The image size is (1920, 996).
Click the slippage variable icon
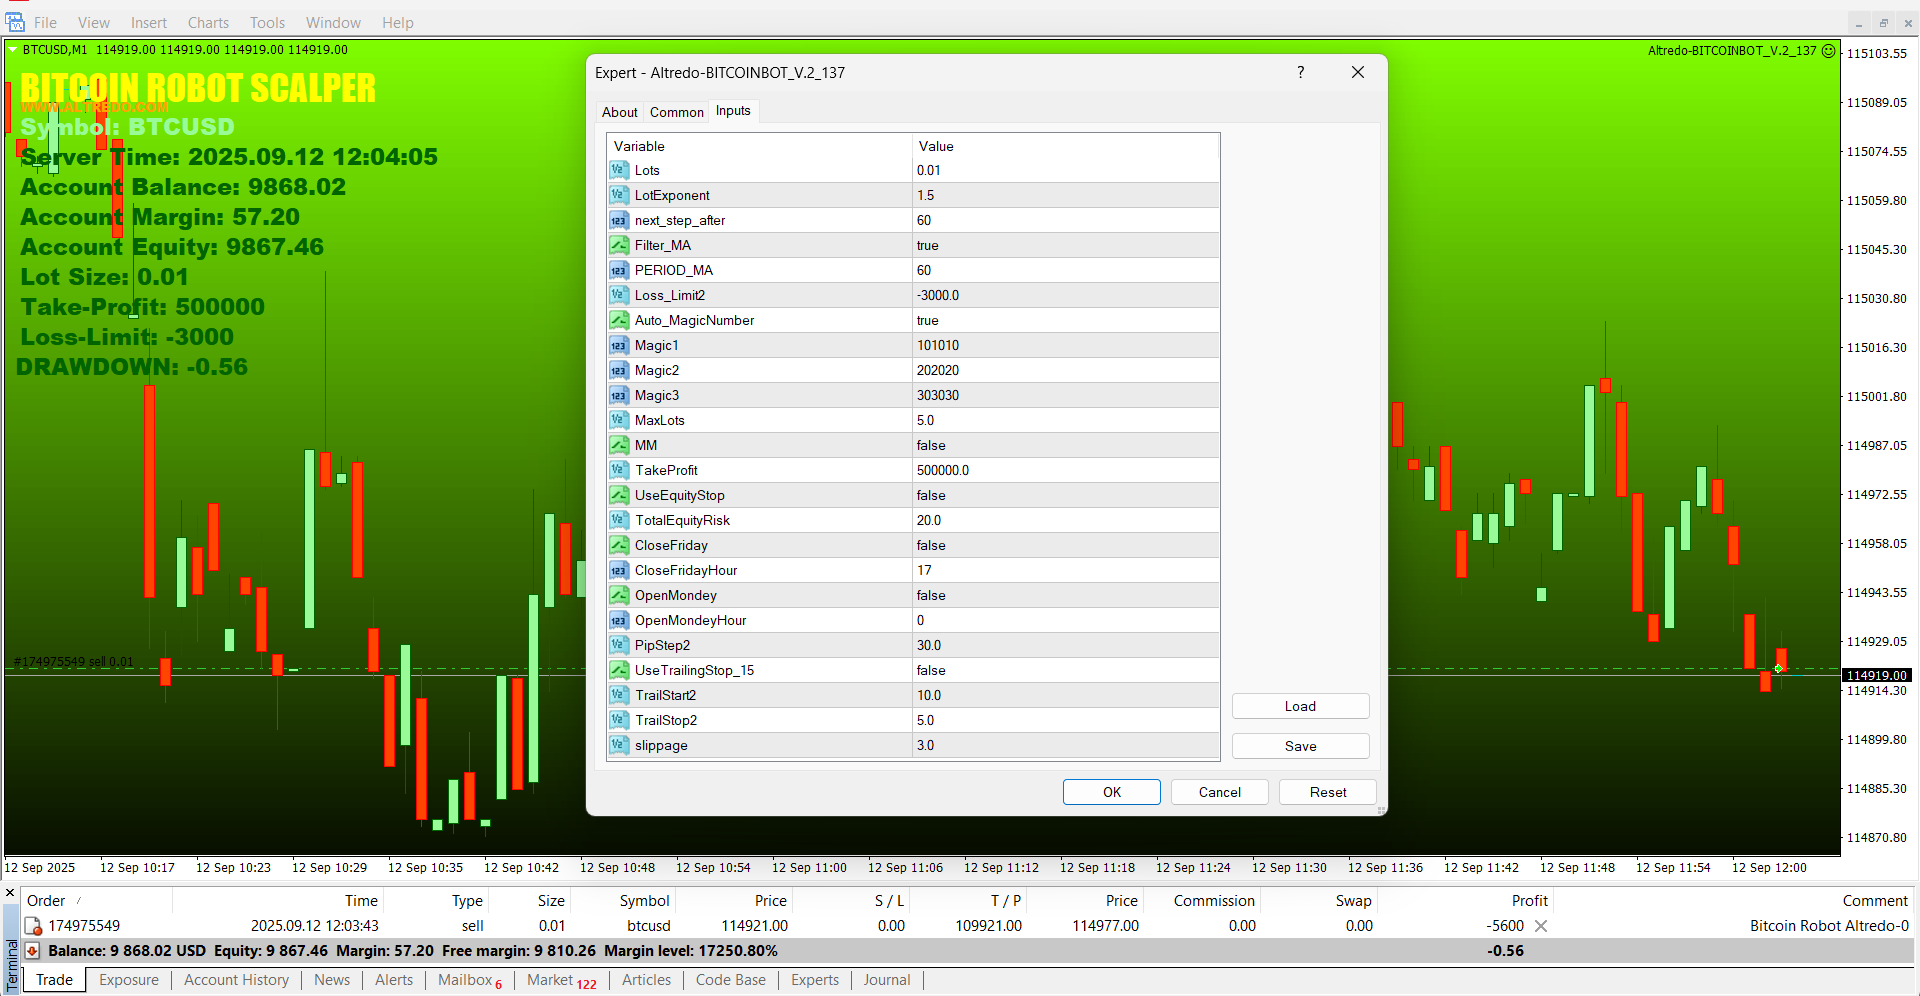click(x=618, y=745)
